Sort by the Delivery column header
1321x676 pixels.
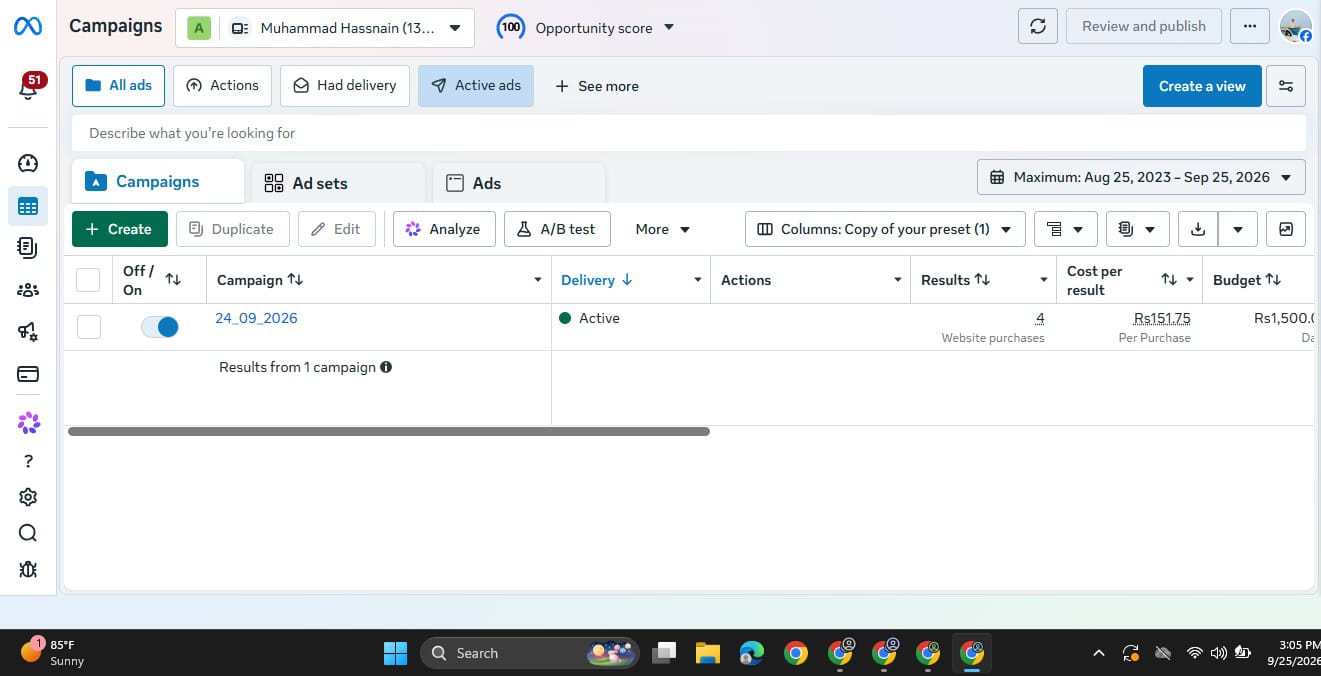(597, 280)
